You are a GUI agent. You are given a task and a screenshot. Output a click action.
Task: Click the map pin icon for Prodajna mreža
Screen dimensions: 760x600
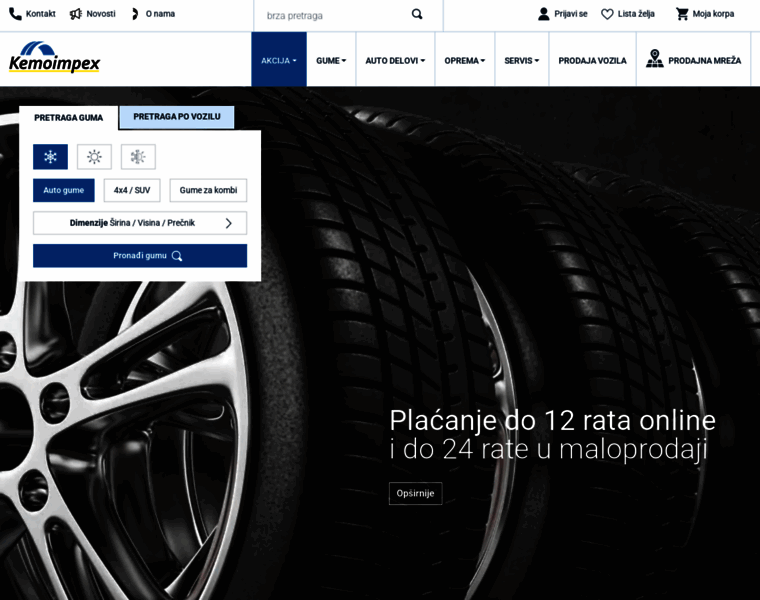pos(654,59)
